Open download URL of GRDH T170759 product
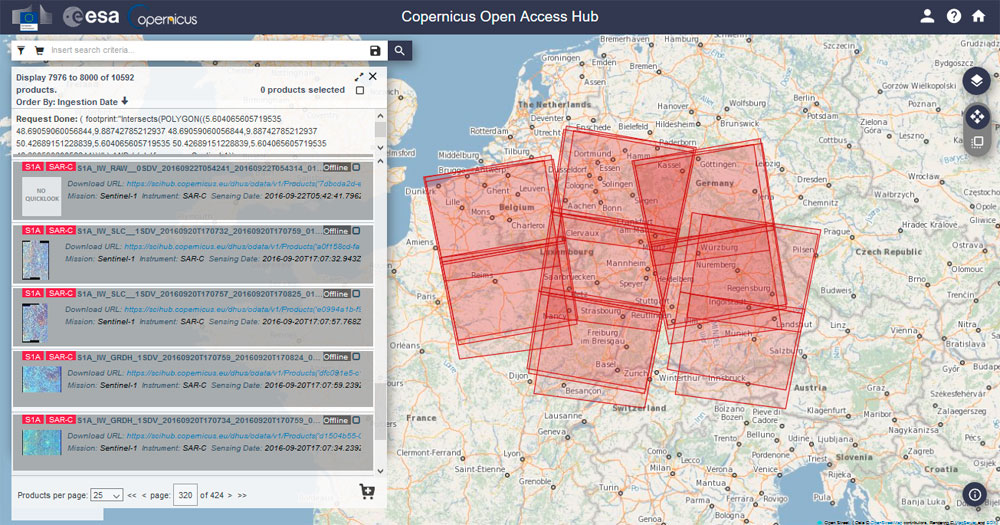The image size is (1000, 525). click(x=244, y=373)
